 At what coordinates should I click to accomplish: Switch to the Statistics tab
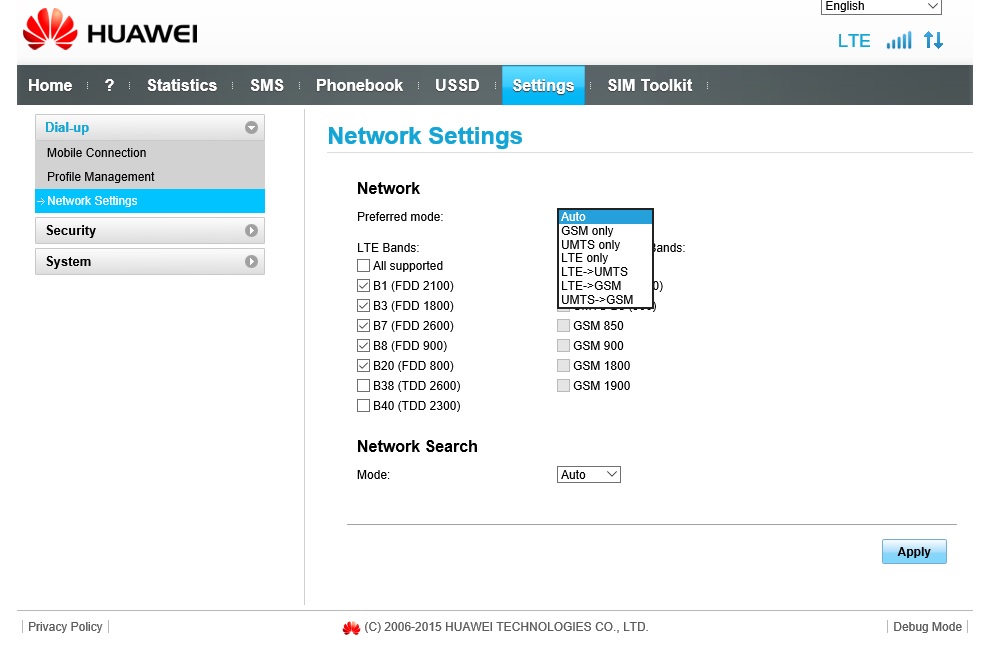(181, 85)
